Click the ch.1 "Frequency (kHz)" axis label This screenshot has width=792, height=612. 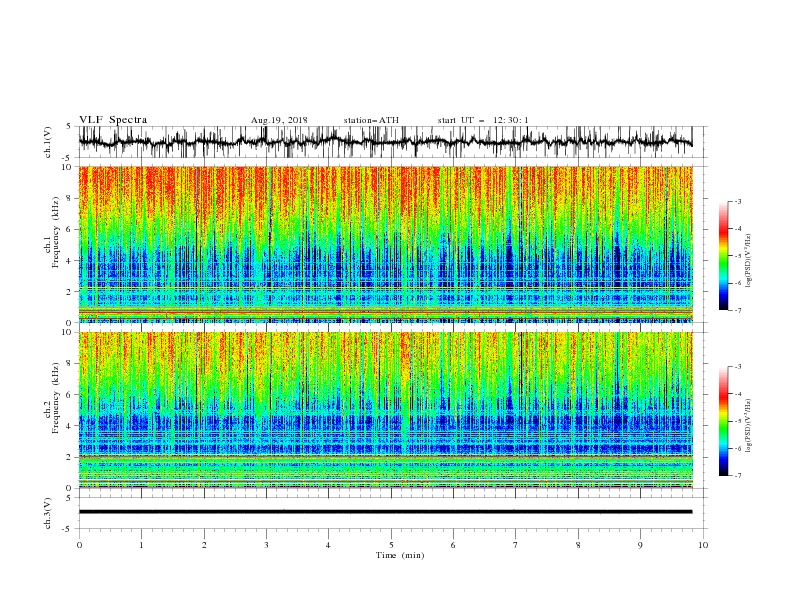pyautogui.click(x=56, y=232)
